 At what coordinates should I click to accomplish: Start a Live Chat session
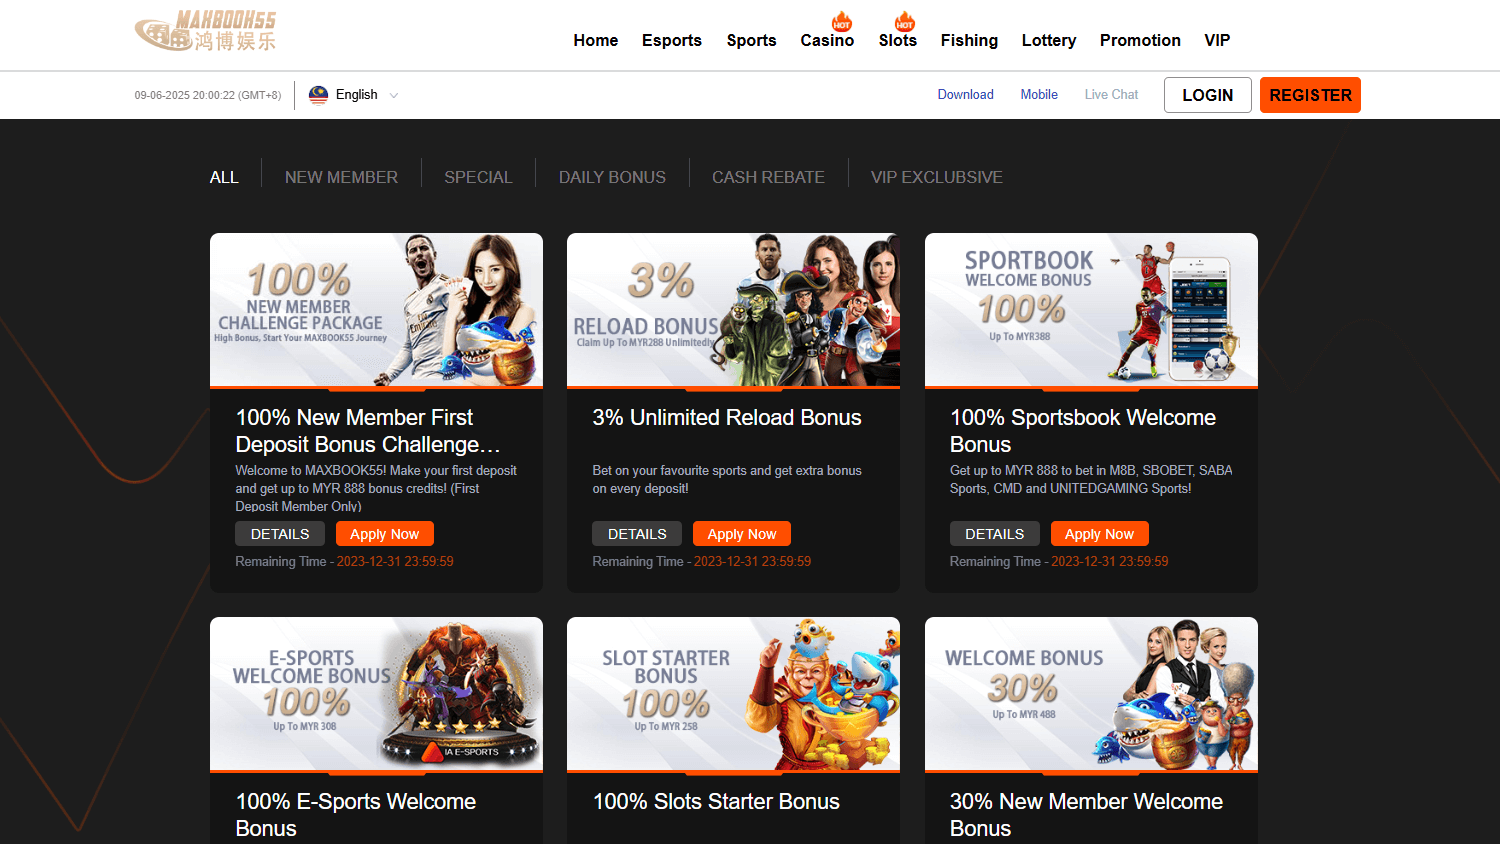pyautogui.click(x=1110, y=94)
